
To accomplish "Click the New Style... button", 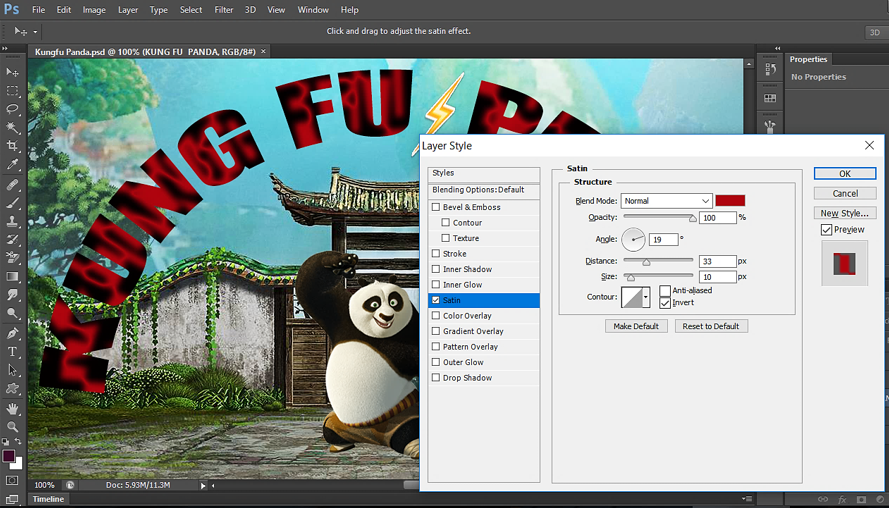I will tap(845, 213).
